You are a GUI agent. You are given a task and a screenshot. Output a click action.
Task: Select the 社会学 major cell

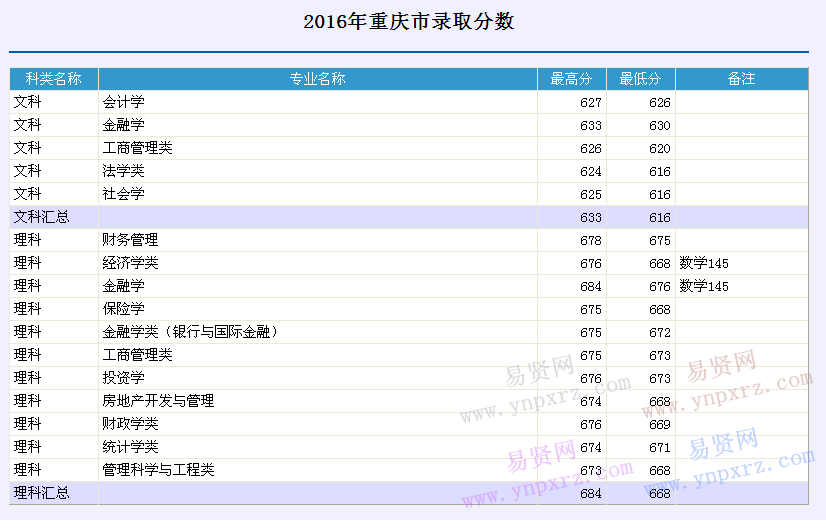coord(124,194)
